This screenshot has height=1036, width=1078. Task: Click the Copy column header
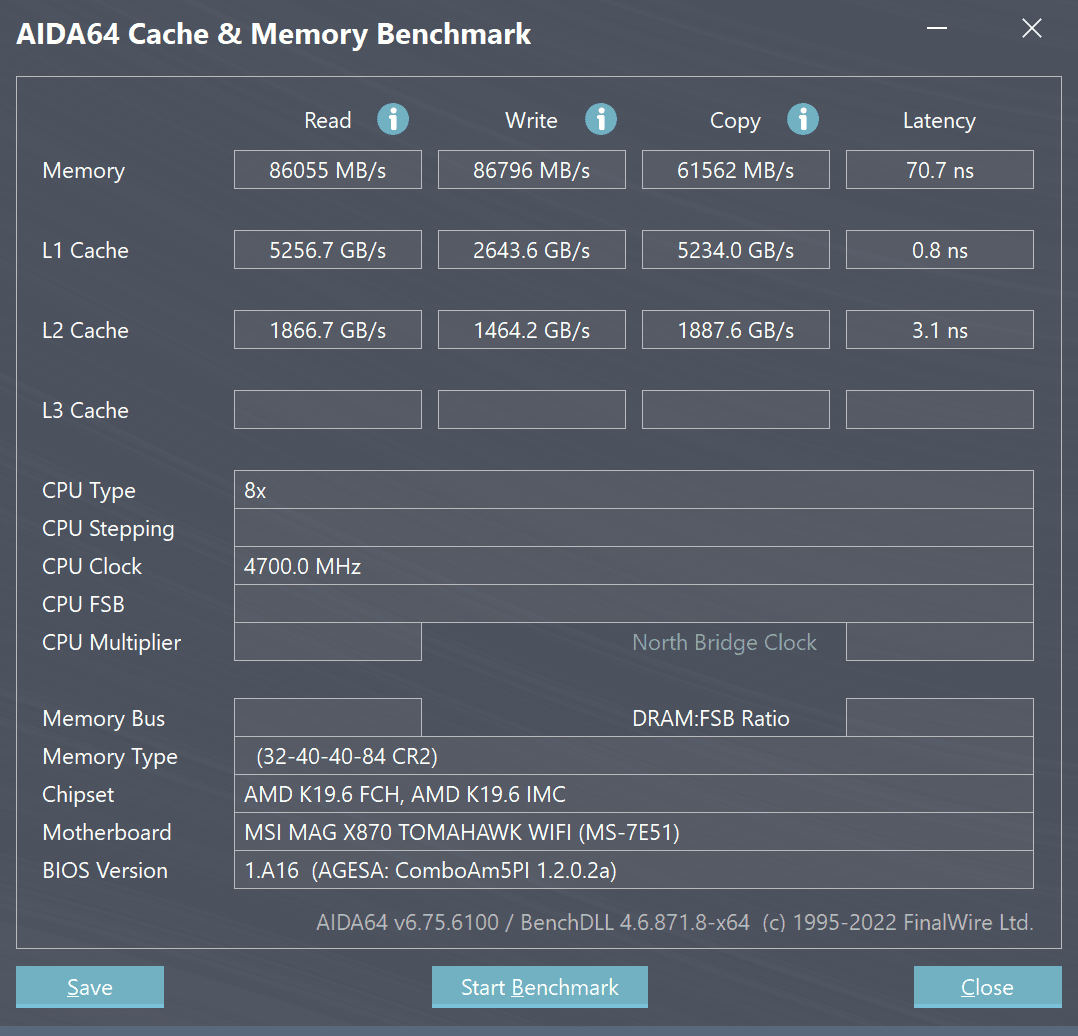tap(735, 122)
